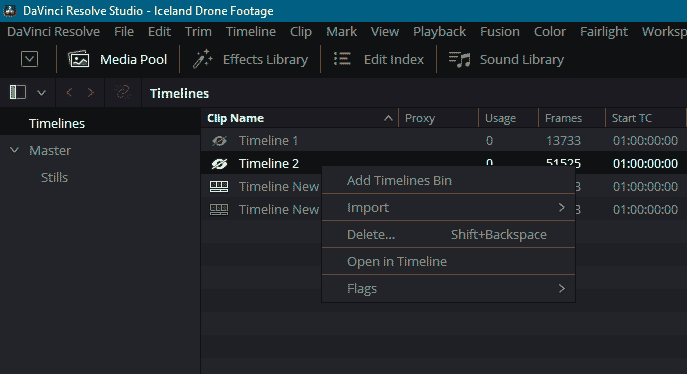Collapse the Master bin tree
This screenshot has width=687, height=374.
pos(14,150)
